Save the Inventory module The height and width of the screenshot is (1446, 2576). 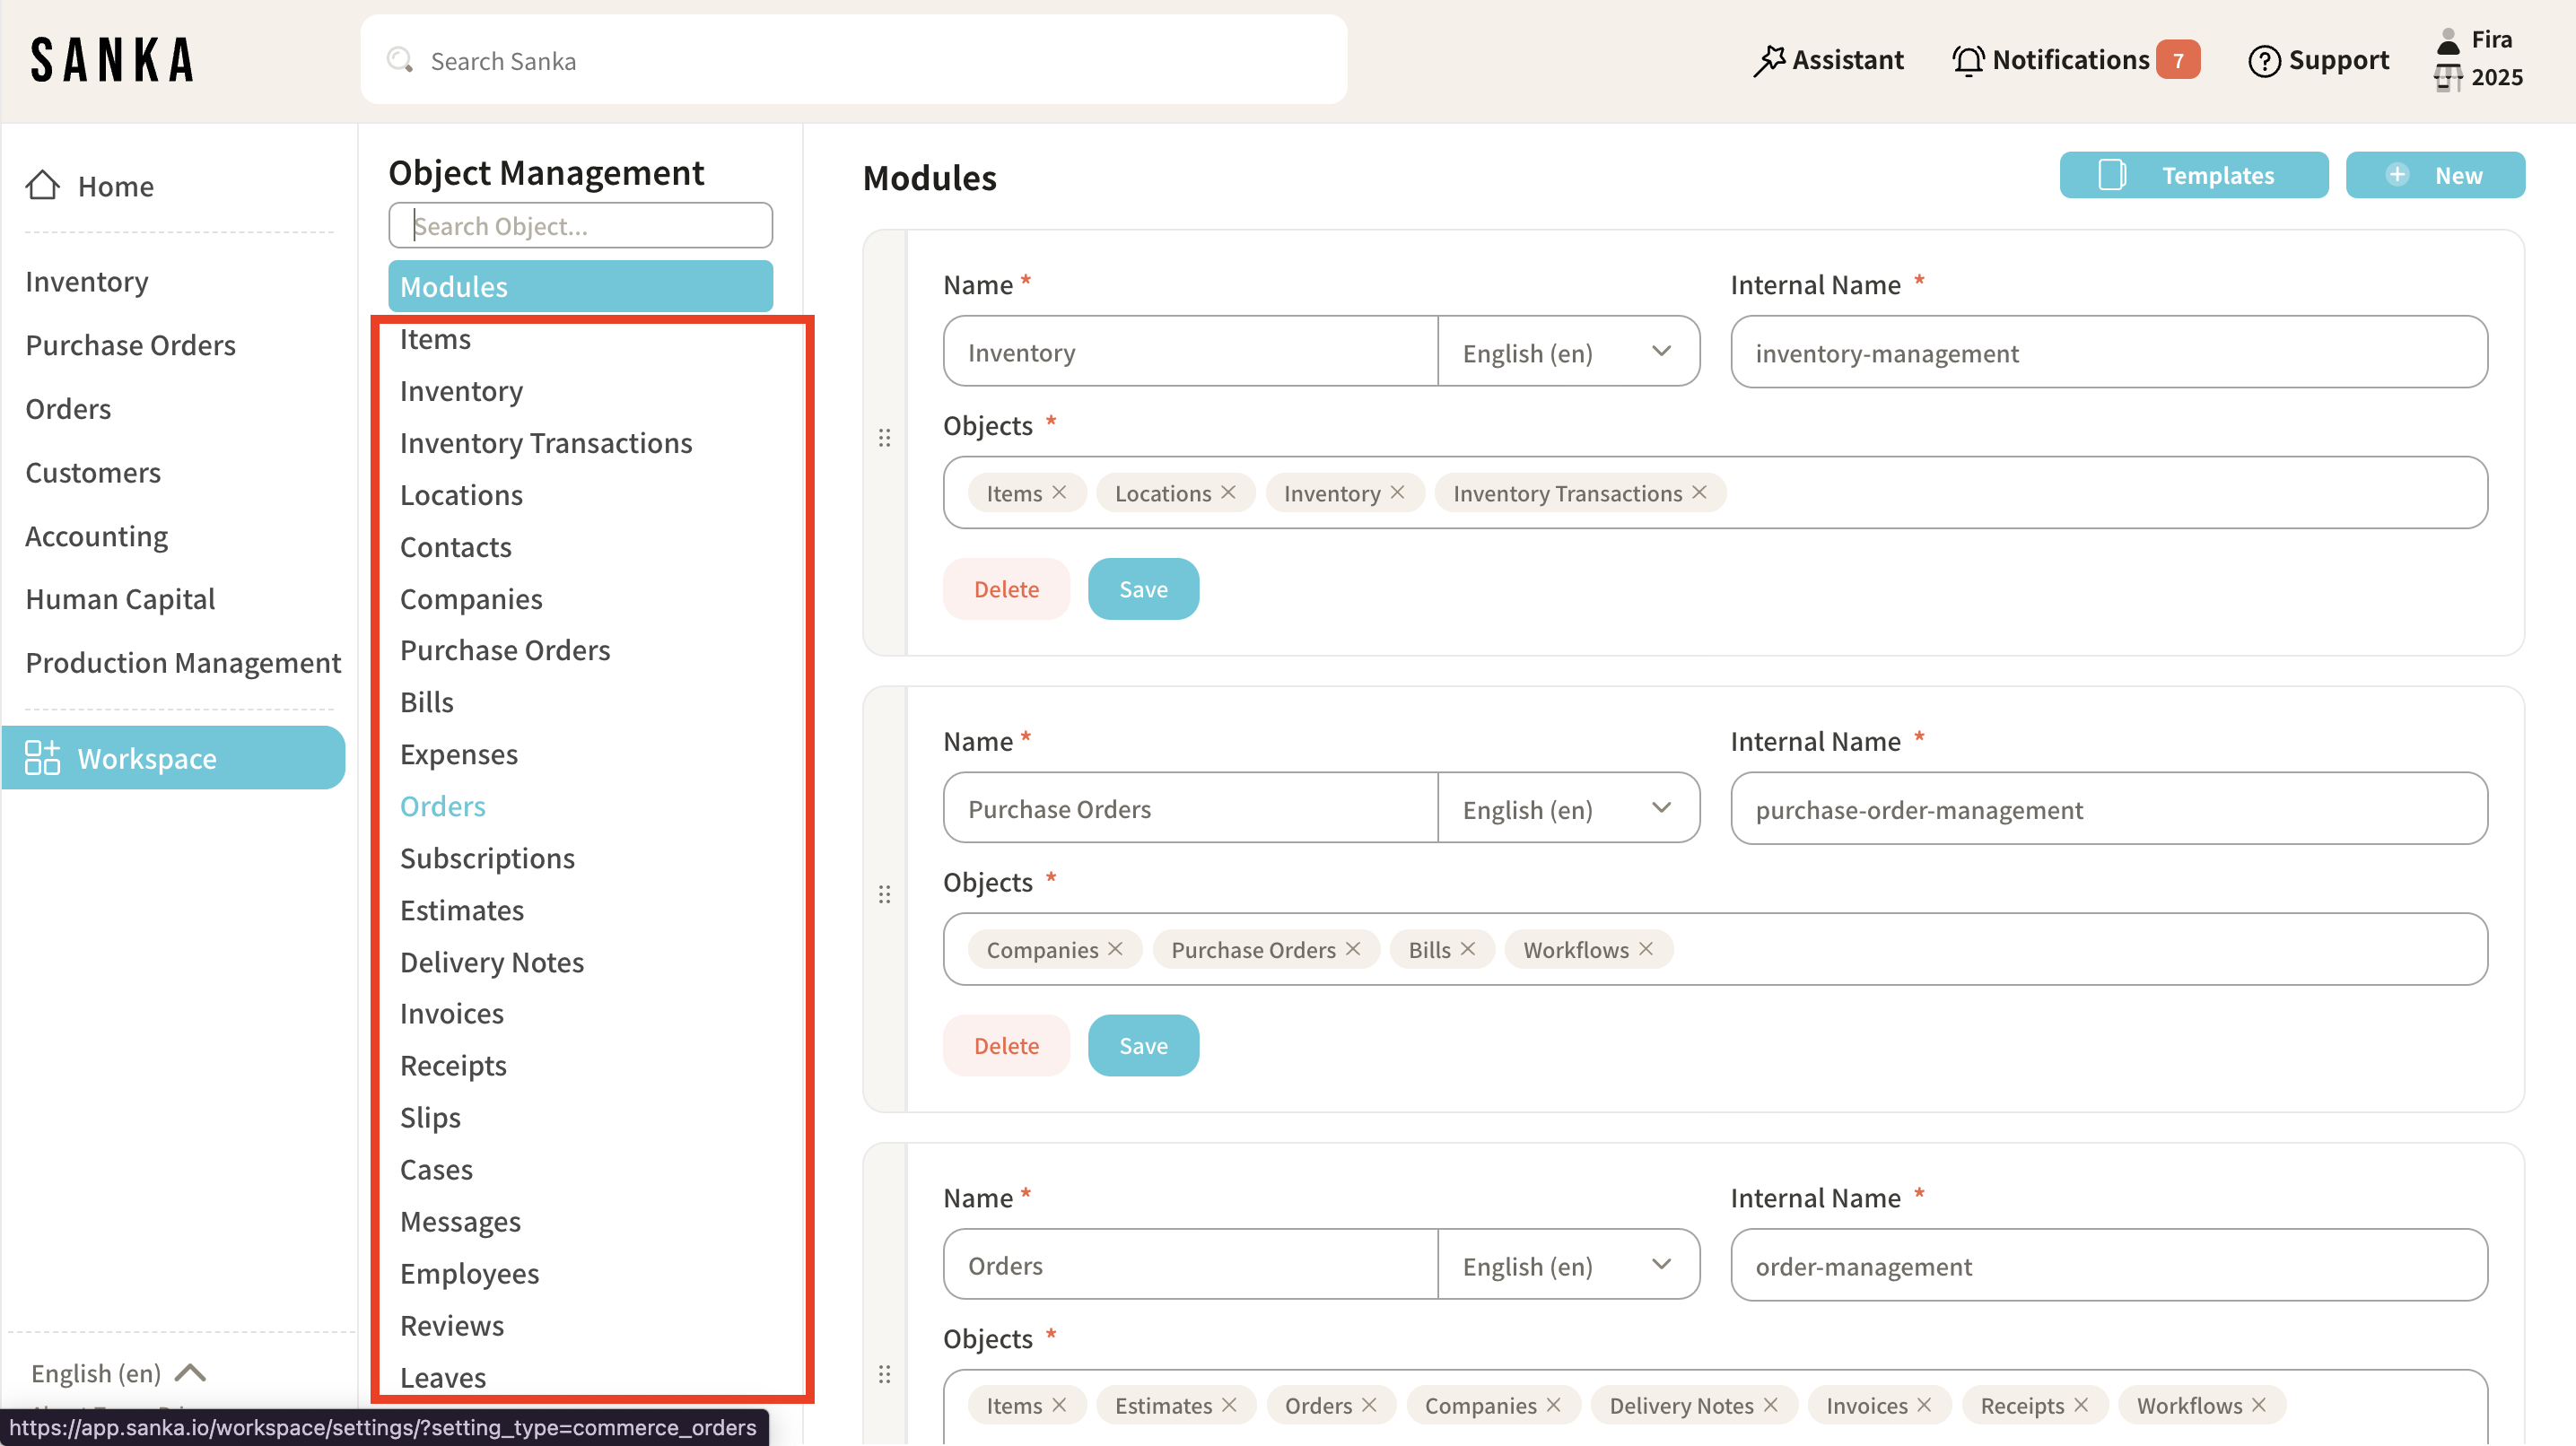click(1142, 589)
